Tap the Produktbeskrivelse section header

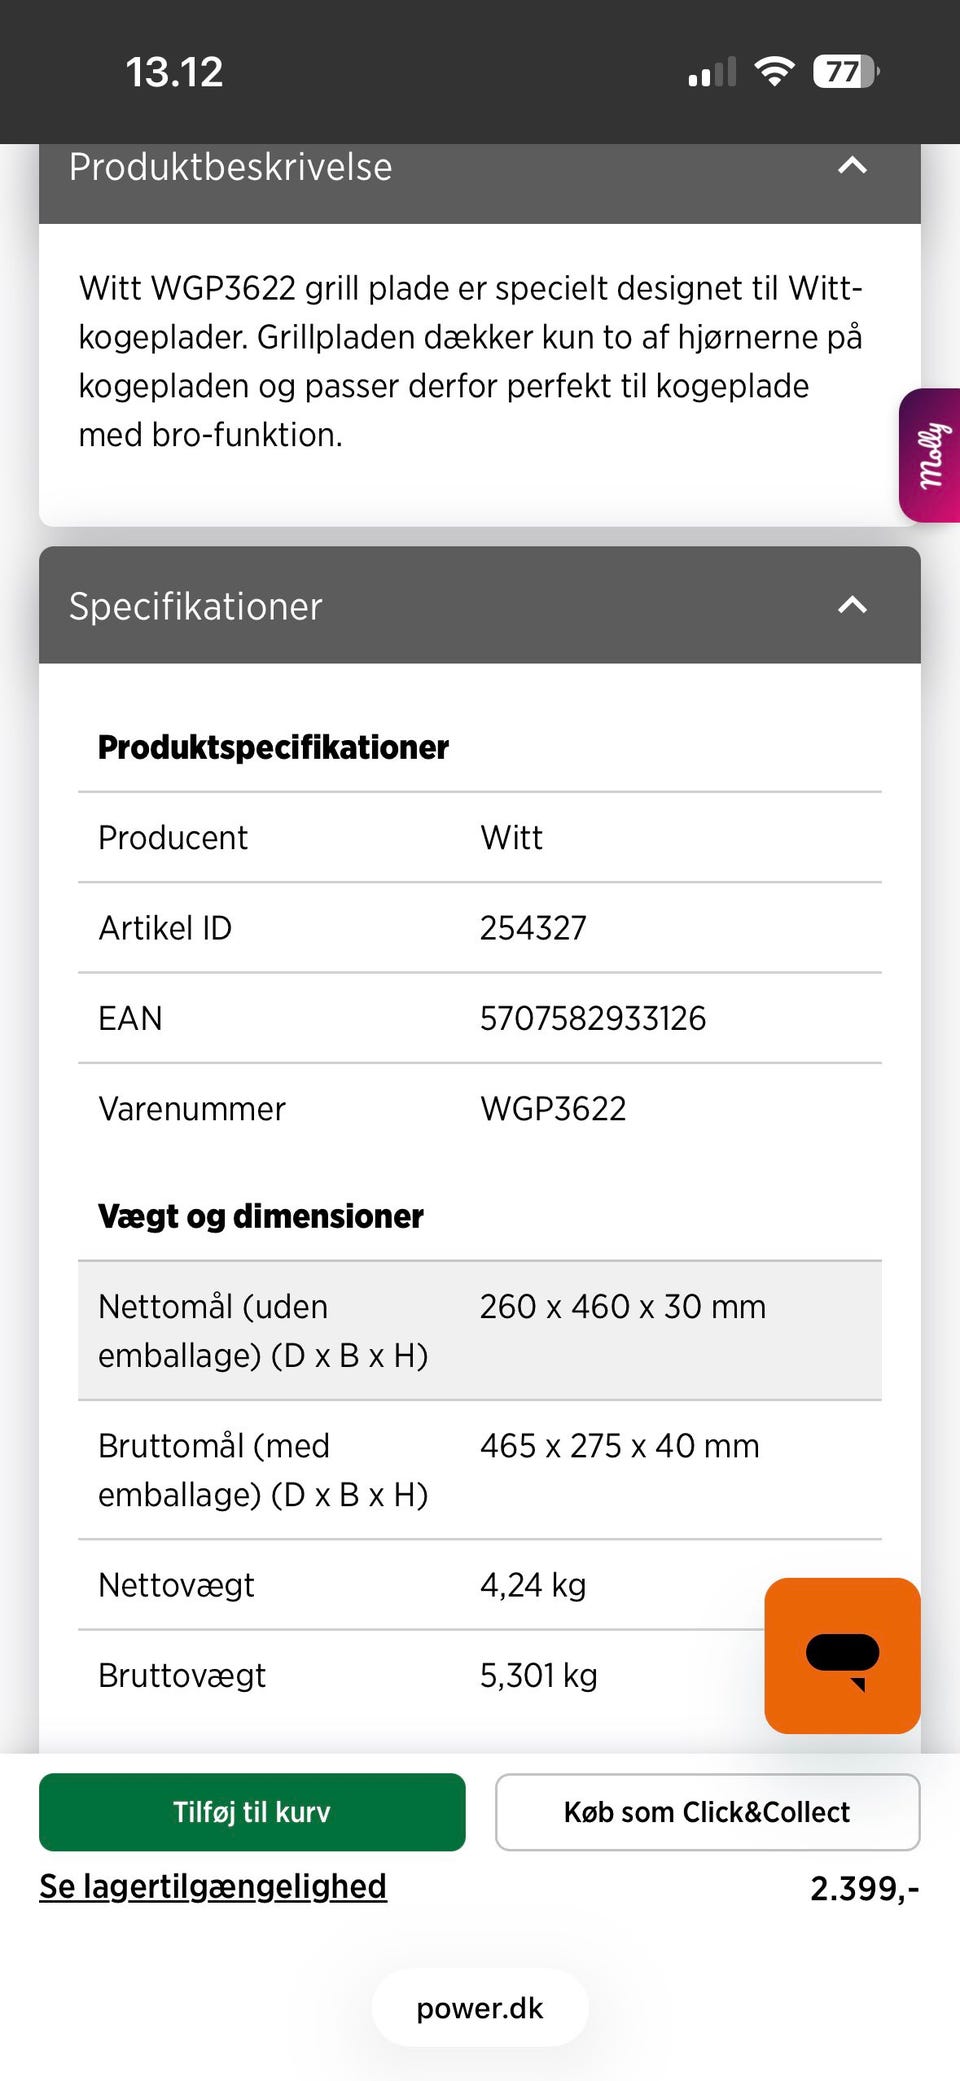point(230,168)
